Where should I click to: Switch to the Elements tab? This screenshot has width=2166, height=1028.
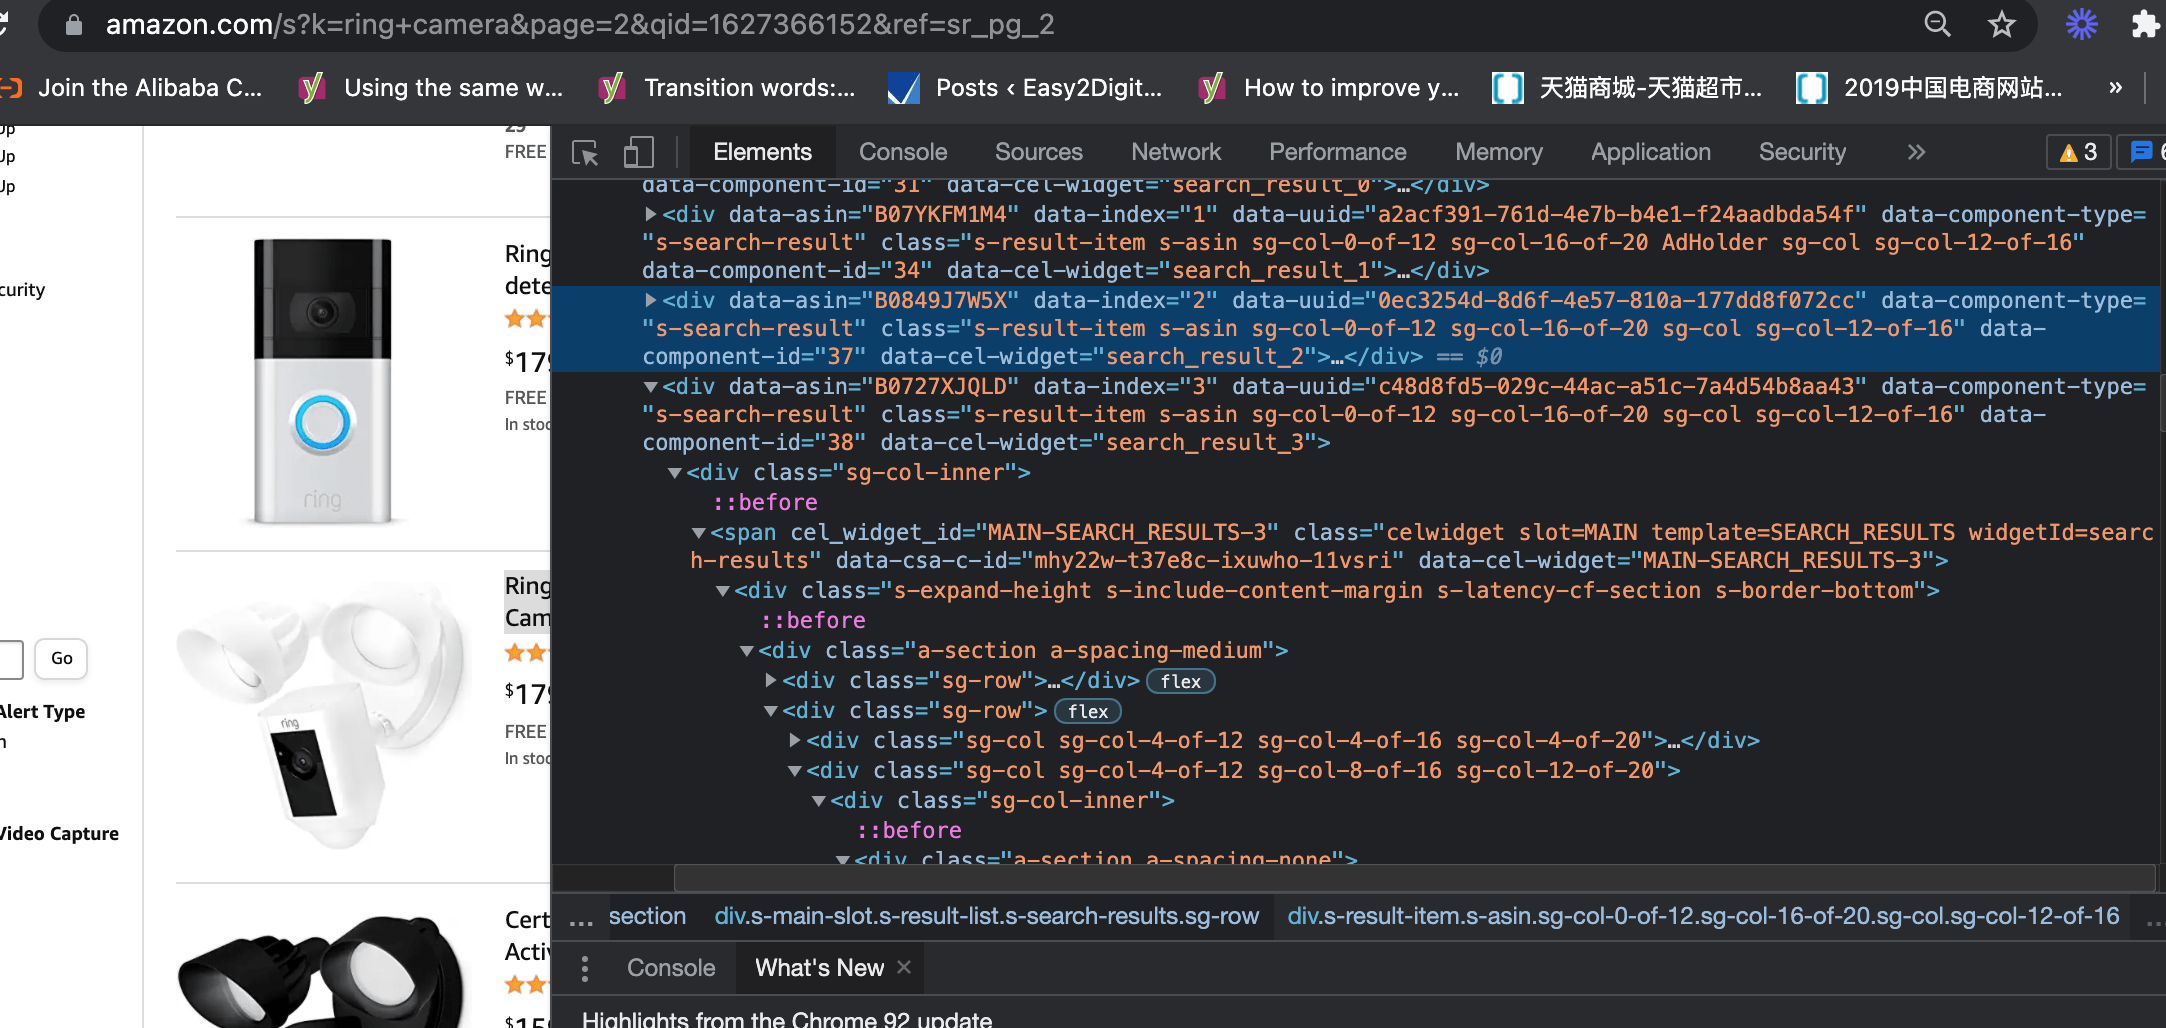point(762,152)
